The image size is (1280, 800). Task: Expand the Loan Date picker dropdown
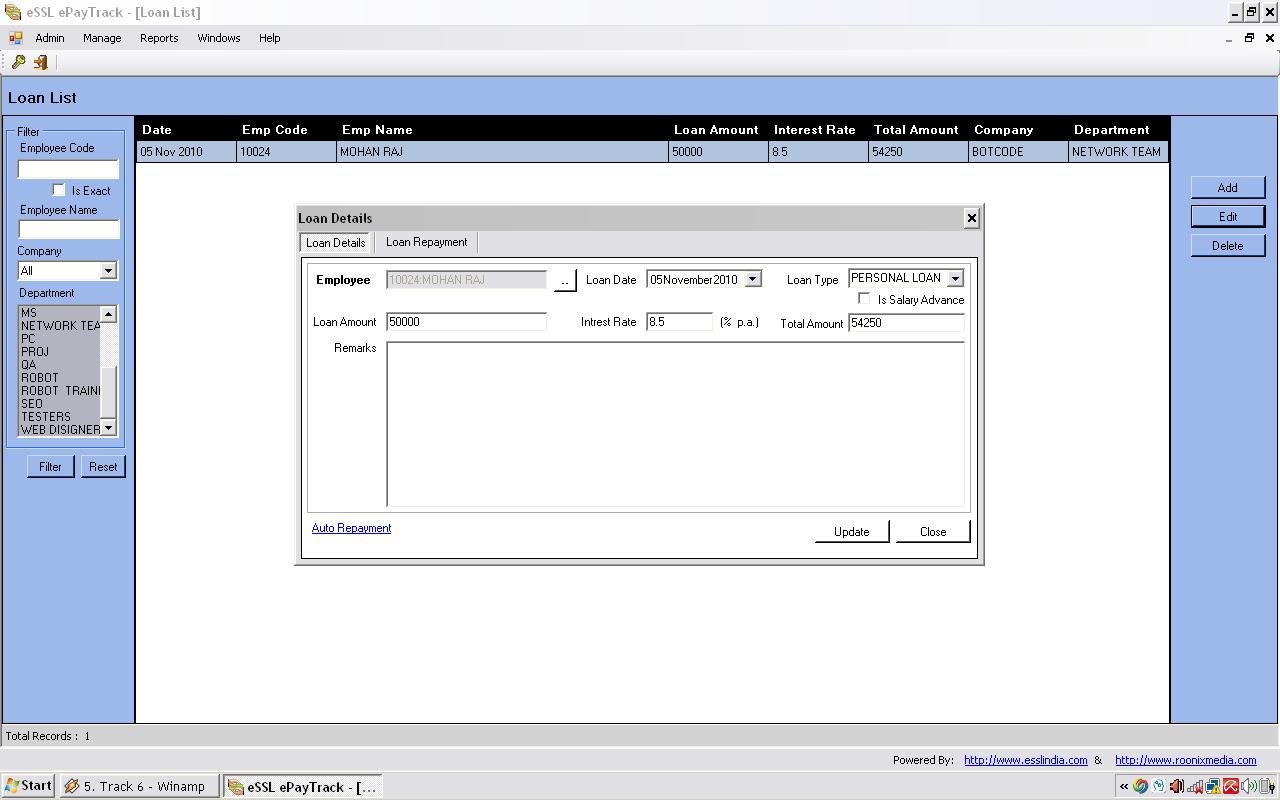[753, 280]
